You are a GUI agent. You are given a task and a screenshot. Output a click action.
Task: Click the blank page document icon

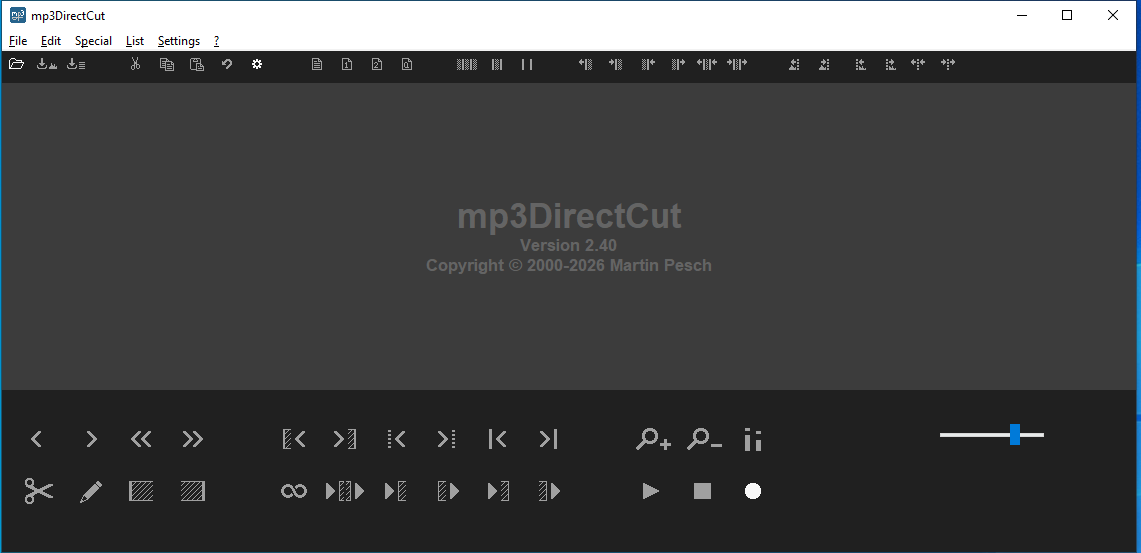coord(317,64)
